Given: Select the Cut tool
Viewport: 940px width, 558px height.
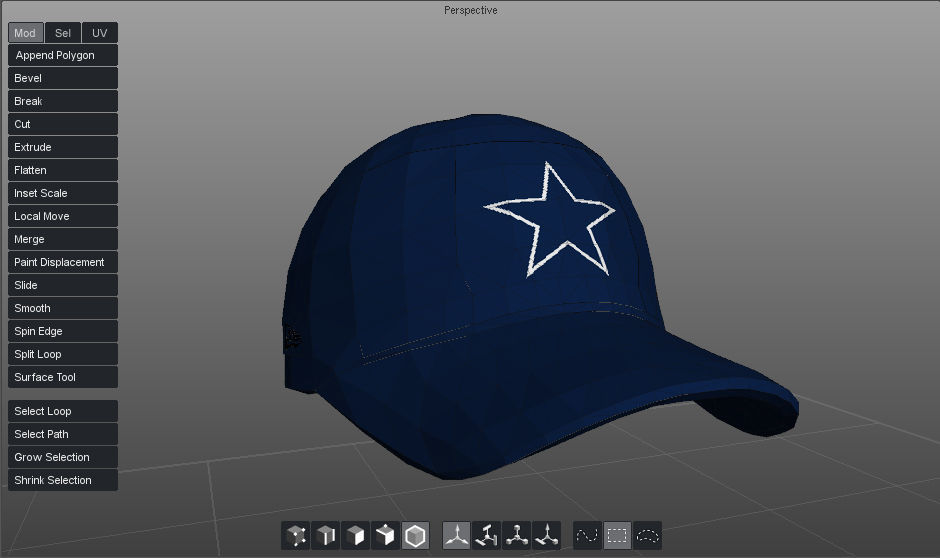Looking at the screenshot, I should point(63,124).
